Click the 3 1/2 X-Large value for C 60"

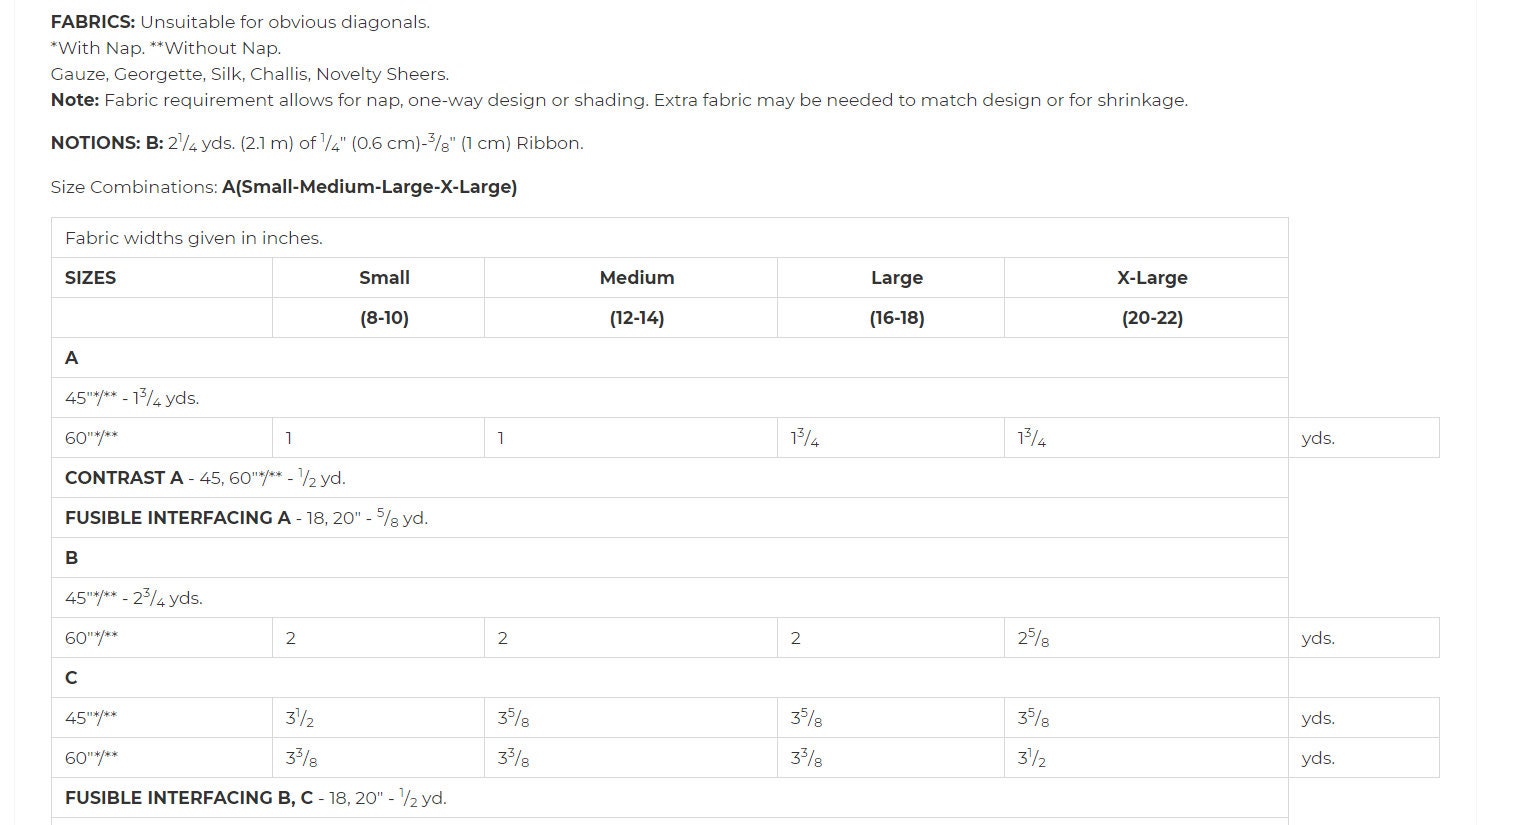[x=1146, y=758]
